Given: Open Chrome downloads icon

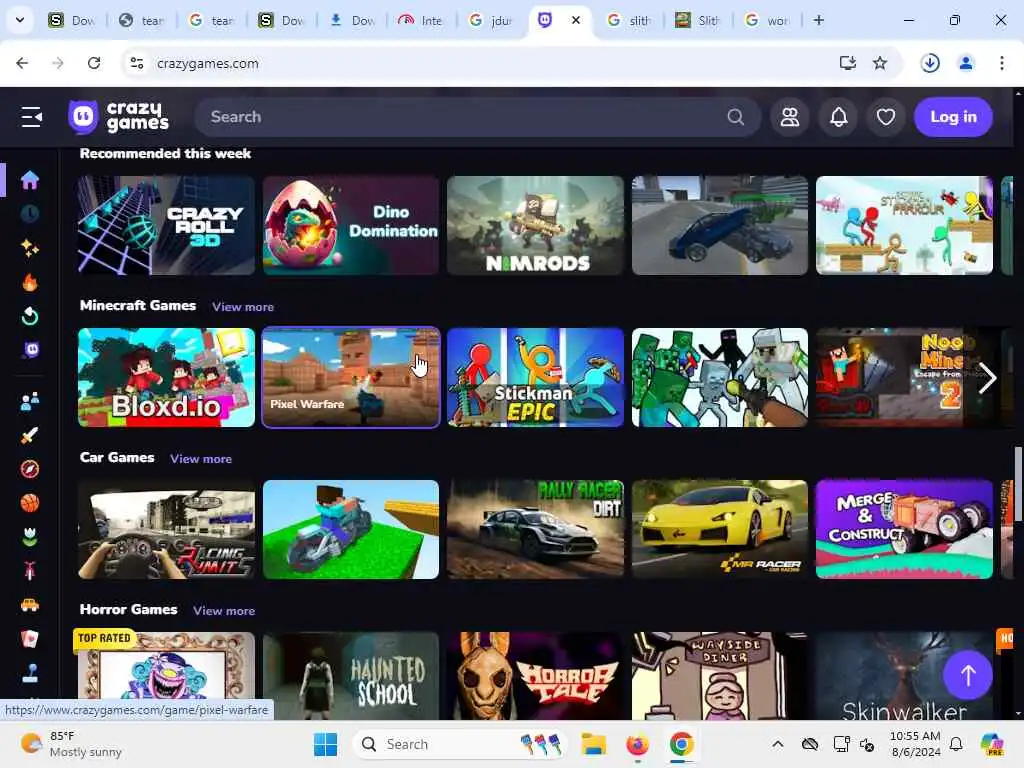Looking at the screenshot, I should 930,63.
